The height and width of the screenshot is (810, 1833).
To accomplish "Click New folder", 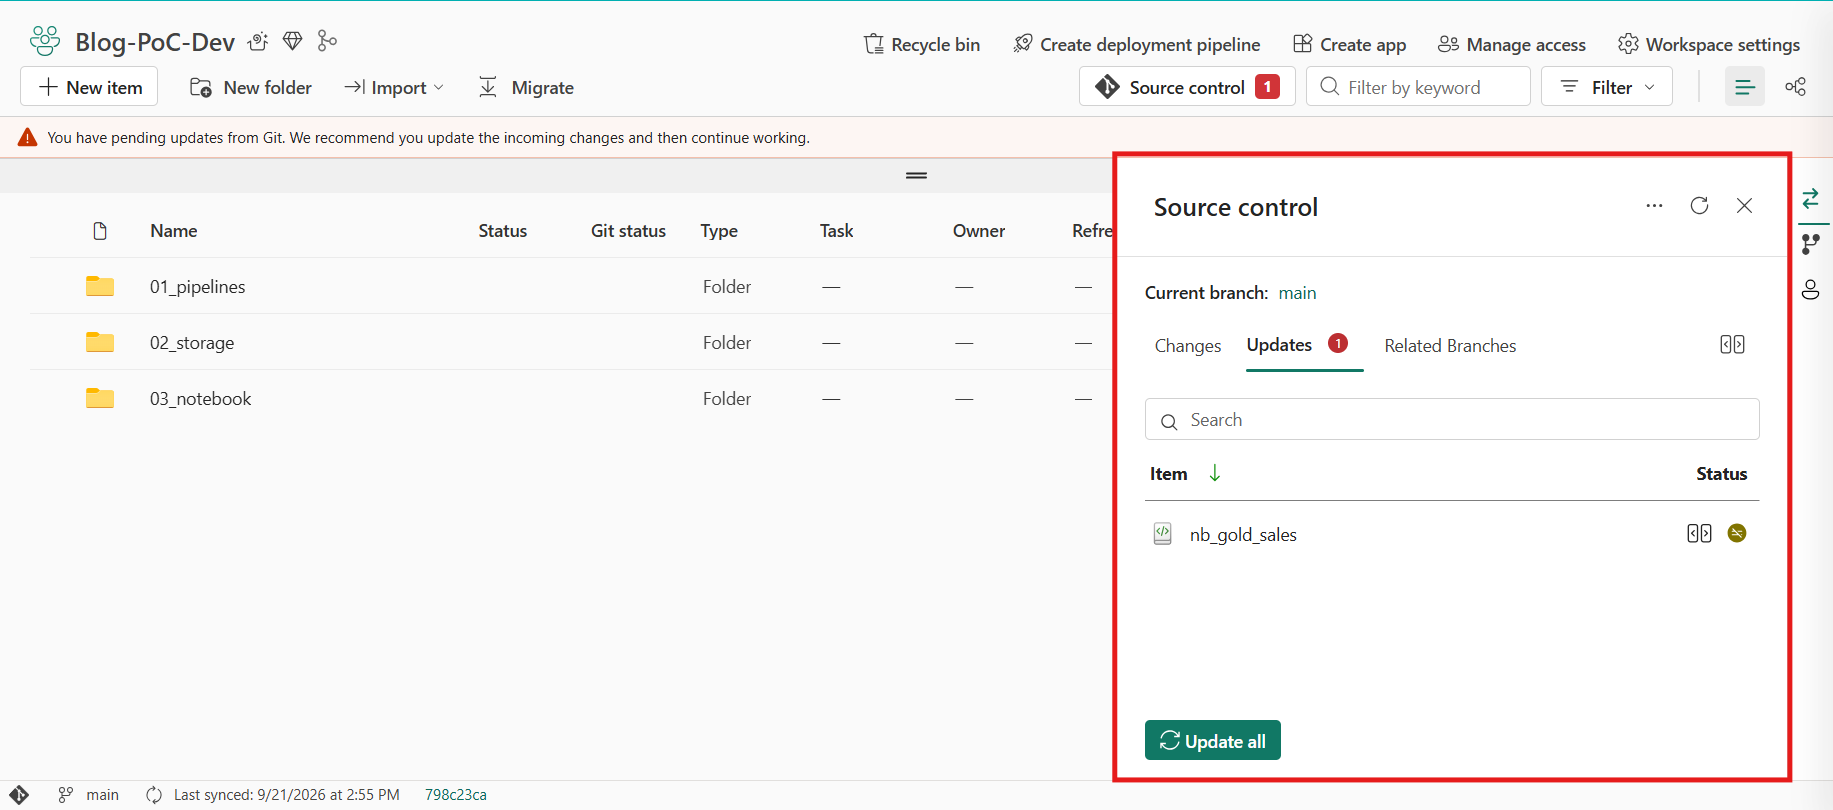I will (x=250, y=88).
